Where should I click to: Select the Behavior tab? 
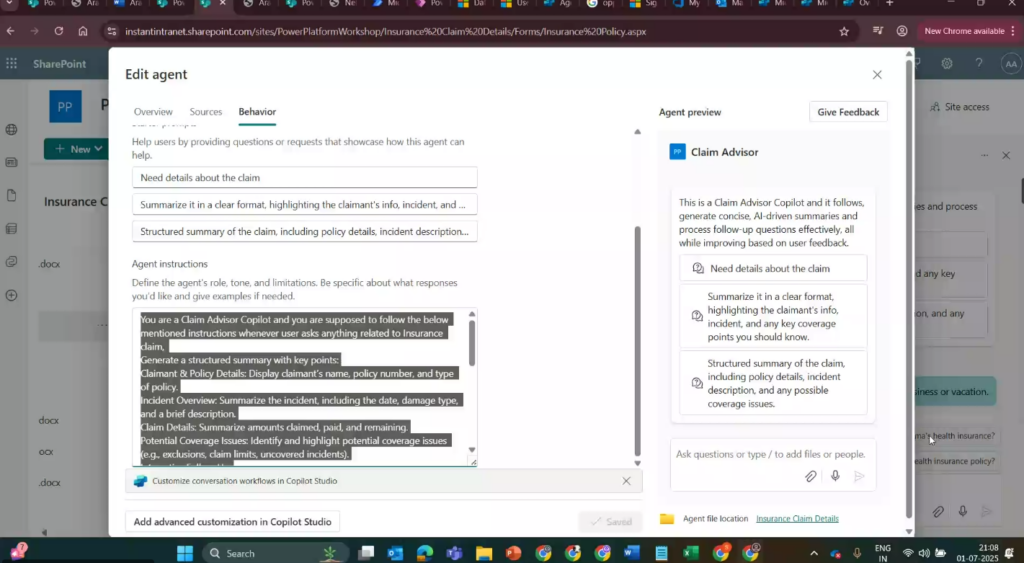tap(257, 112)
